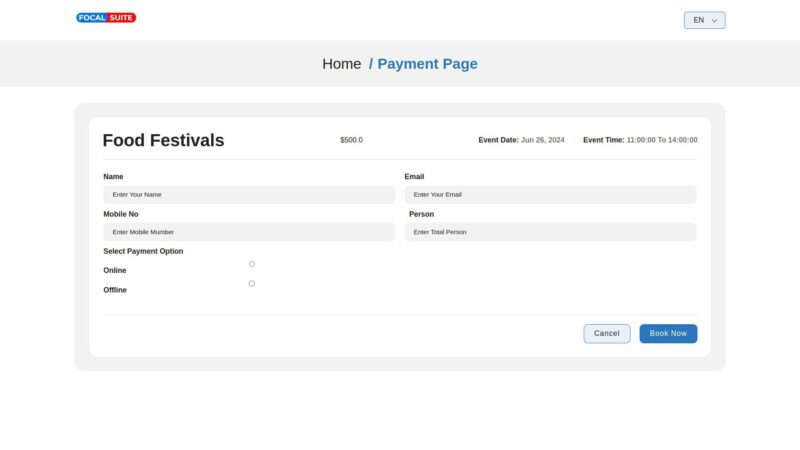Click the Online option label
Viewport: 800px width, 450px height.
115,271
